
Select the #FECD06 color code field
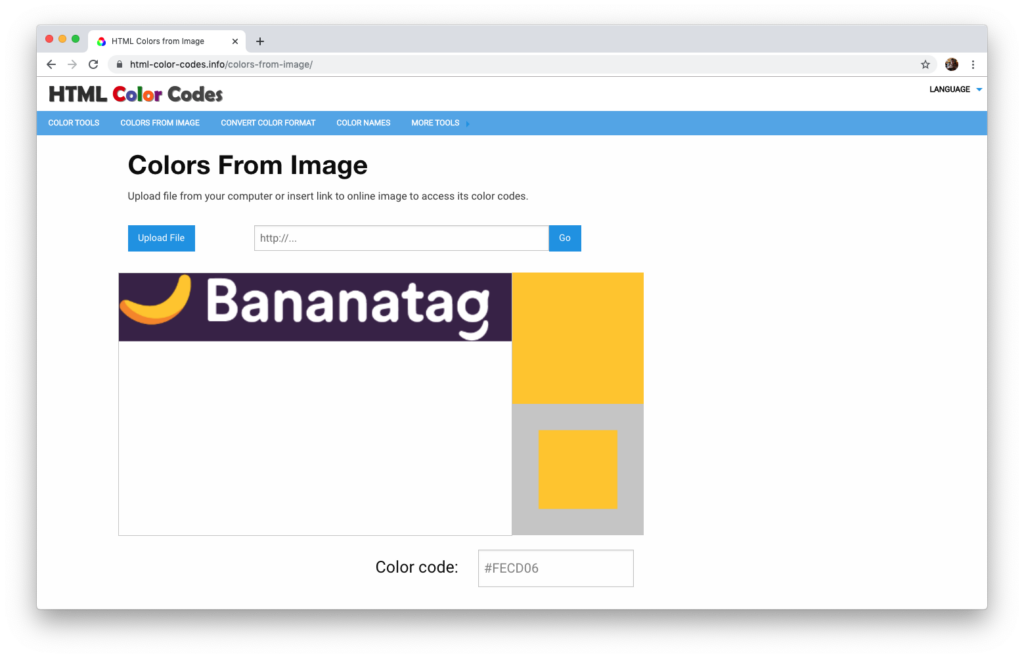tap(555, 568)
